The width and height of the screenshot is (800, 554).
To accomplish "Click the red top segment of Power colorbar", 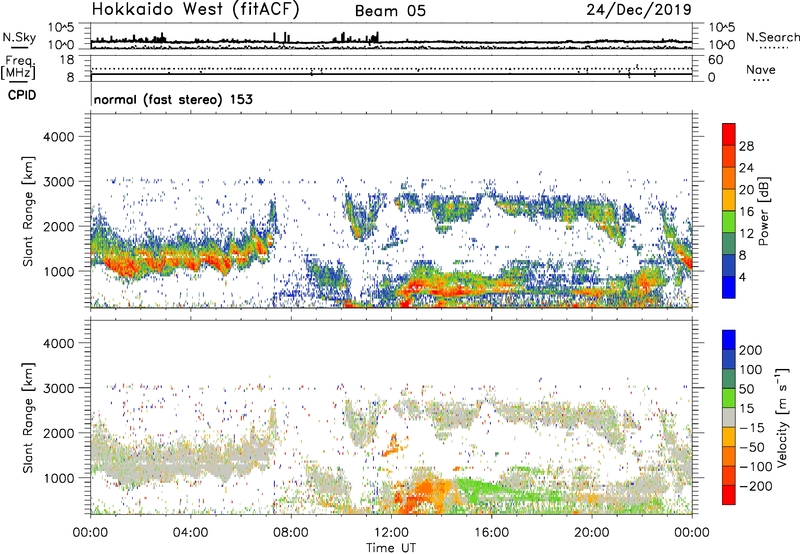I will [x=729, y=134].
